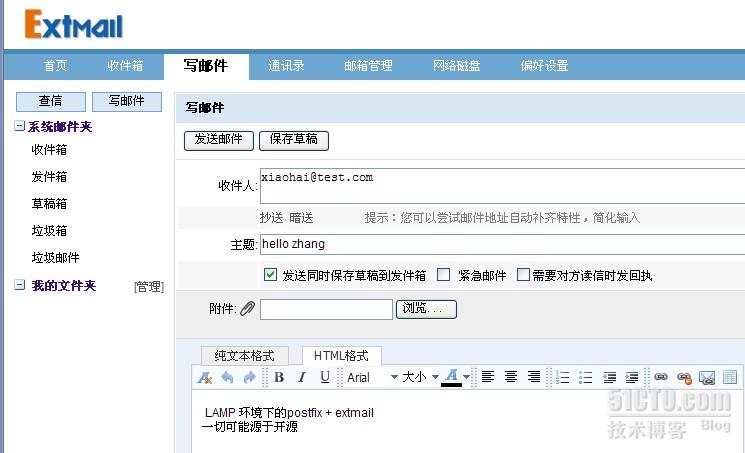745x453 pixels.
Task: Click the 浏览... button
Action: tap(426, 309)
